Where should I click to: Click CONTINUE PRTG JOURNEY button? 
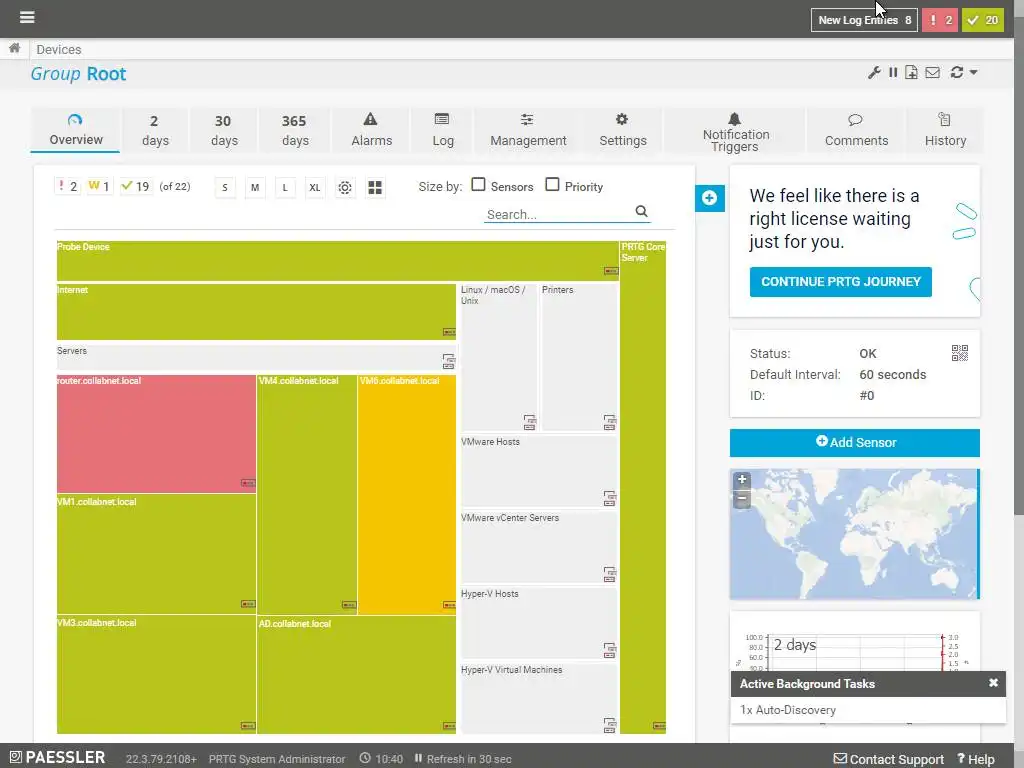pos(840,281)
